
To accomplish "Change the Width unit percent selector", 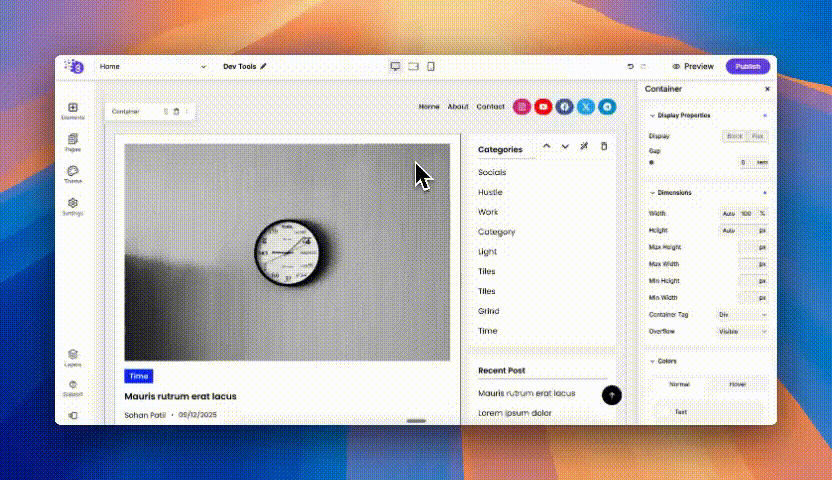I will click(762, 213).
